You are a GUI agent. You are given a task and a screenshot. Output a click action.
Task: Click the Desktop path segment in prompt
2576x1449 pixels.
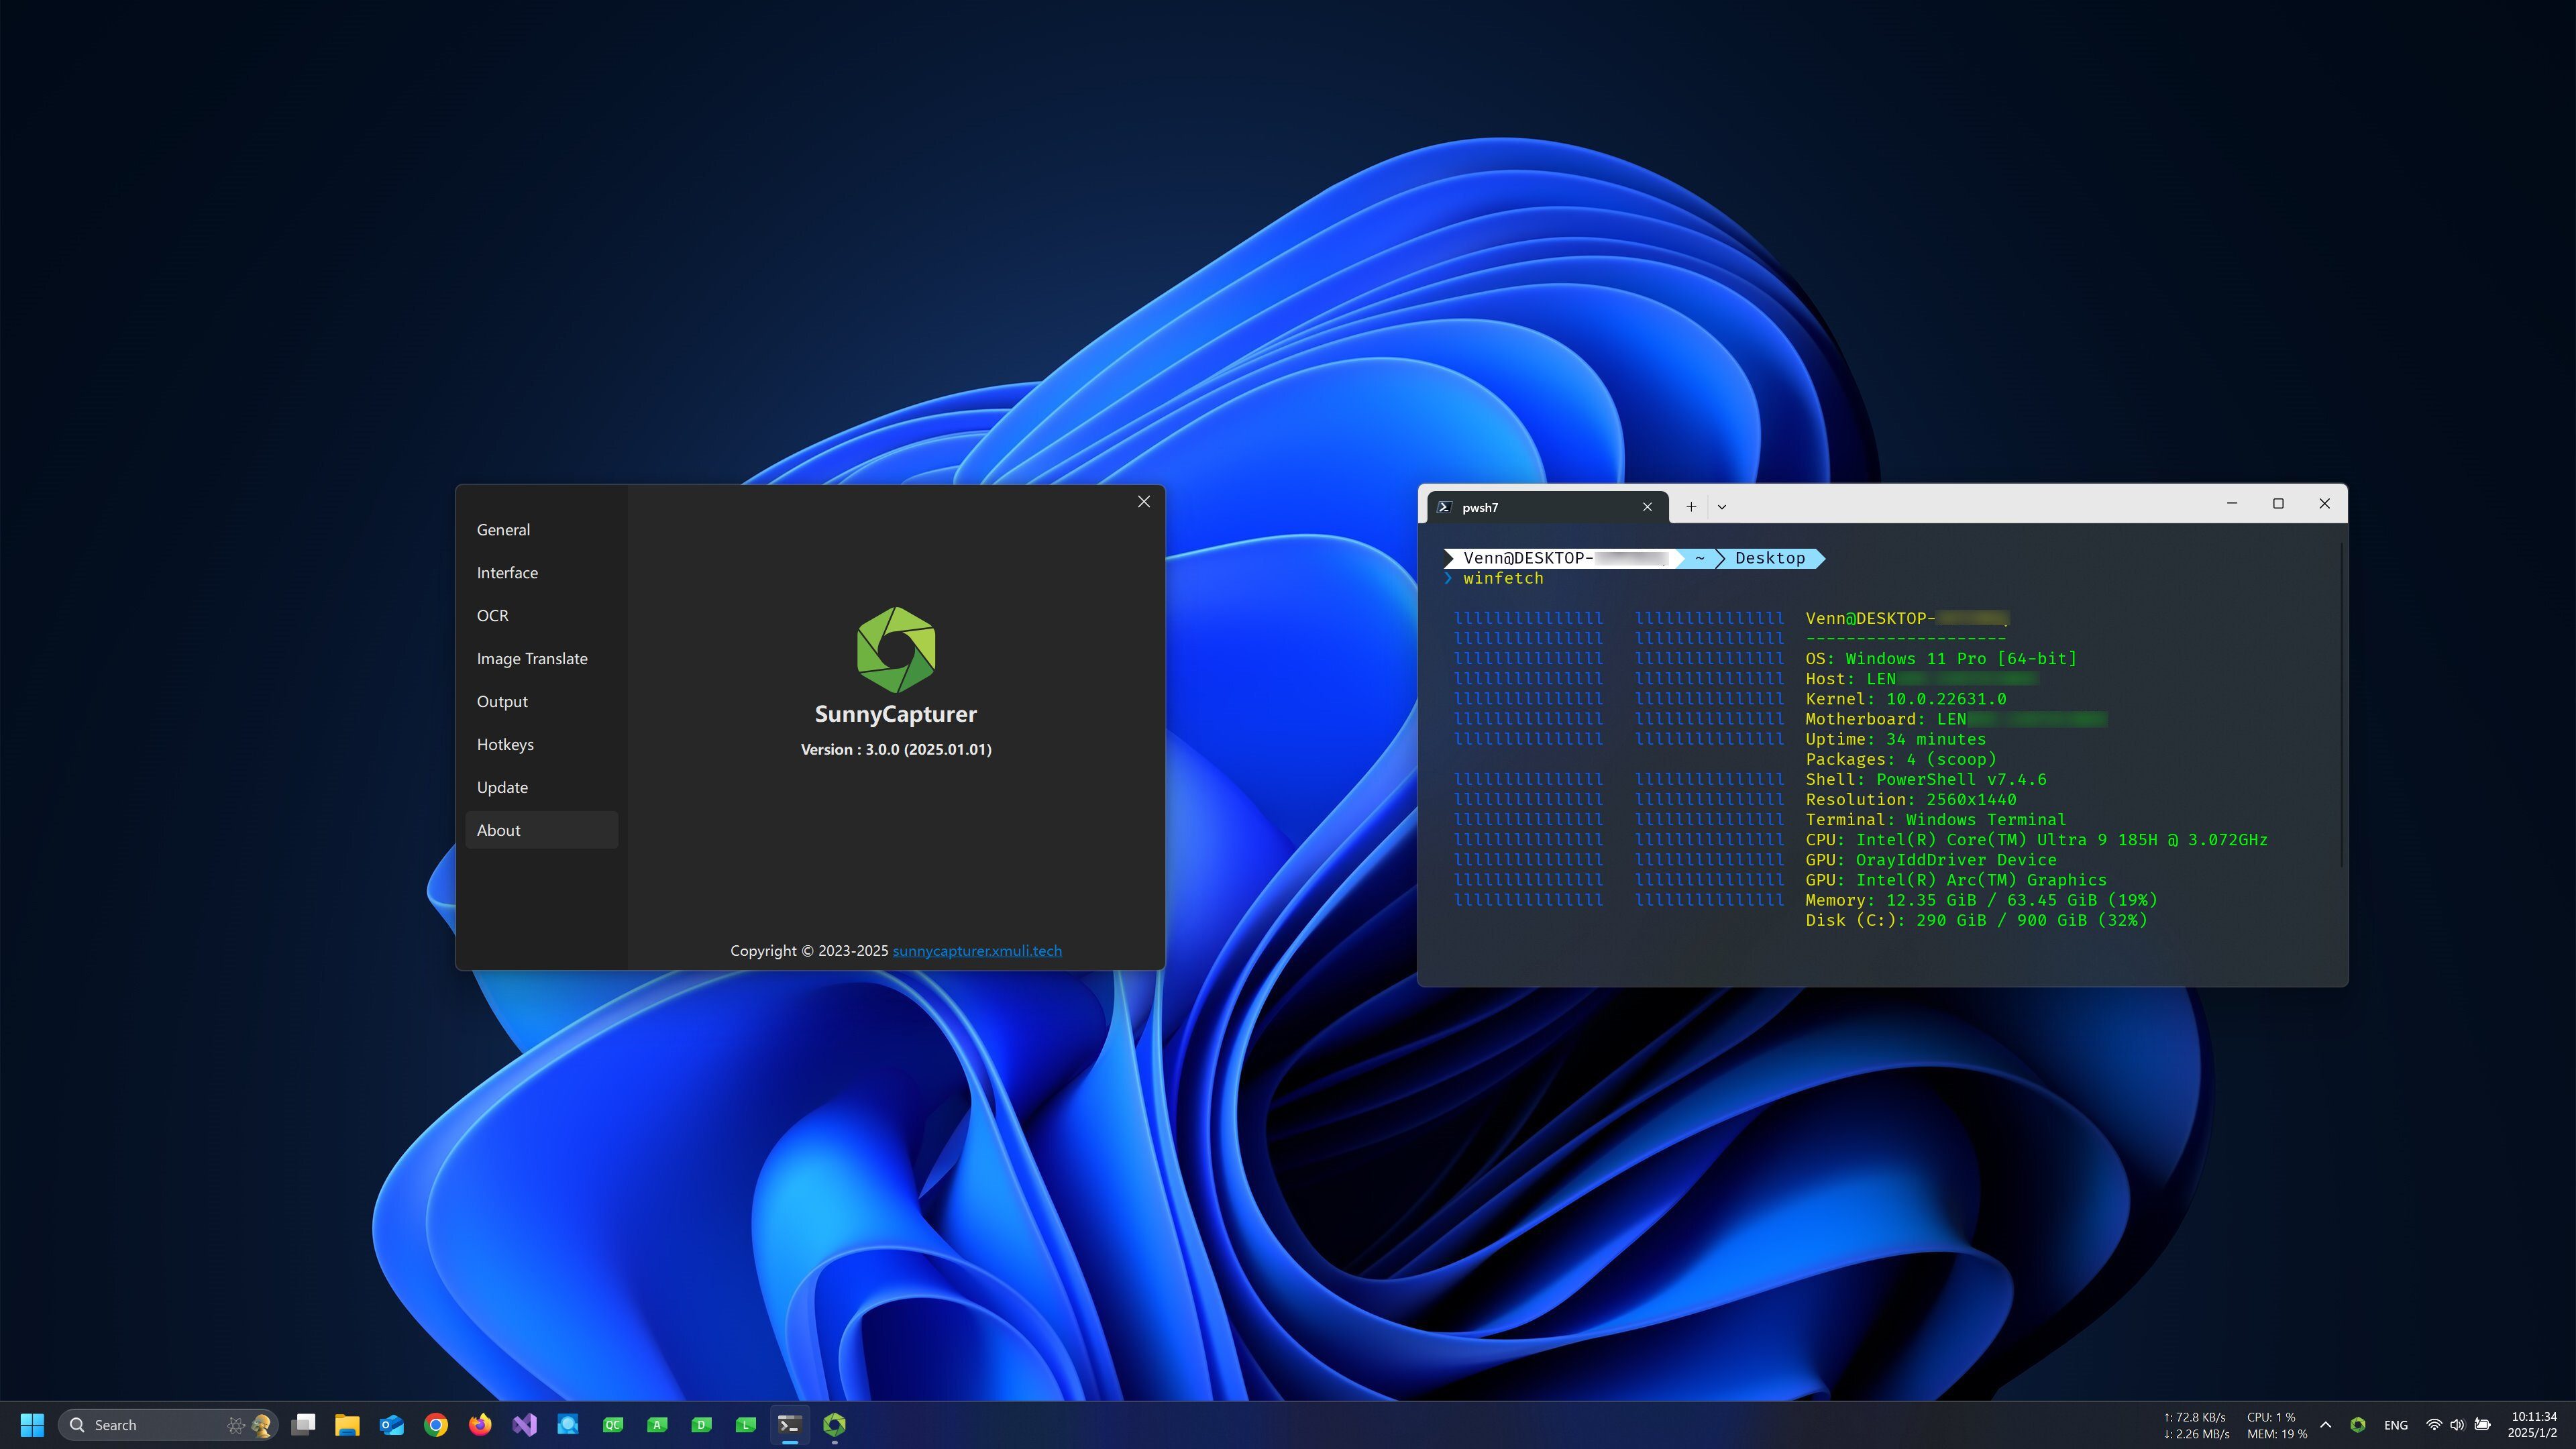pyautogui.click(x=1770, y=558)
